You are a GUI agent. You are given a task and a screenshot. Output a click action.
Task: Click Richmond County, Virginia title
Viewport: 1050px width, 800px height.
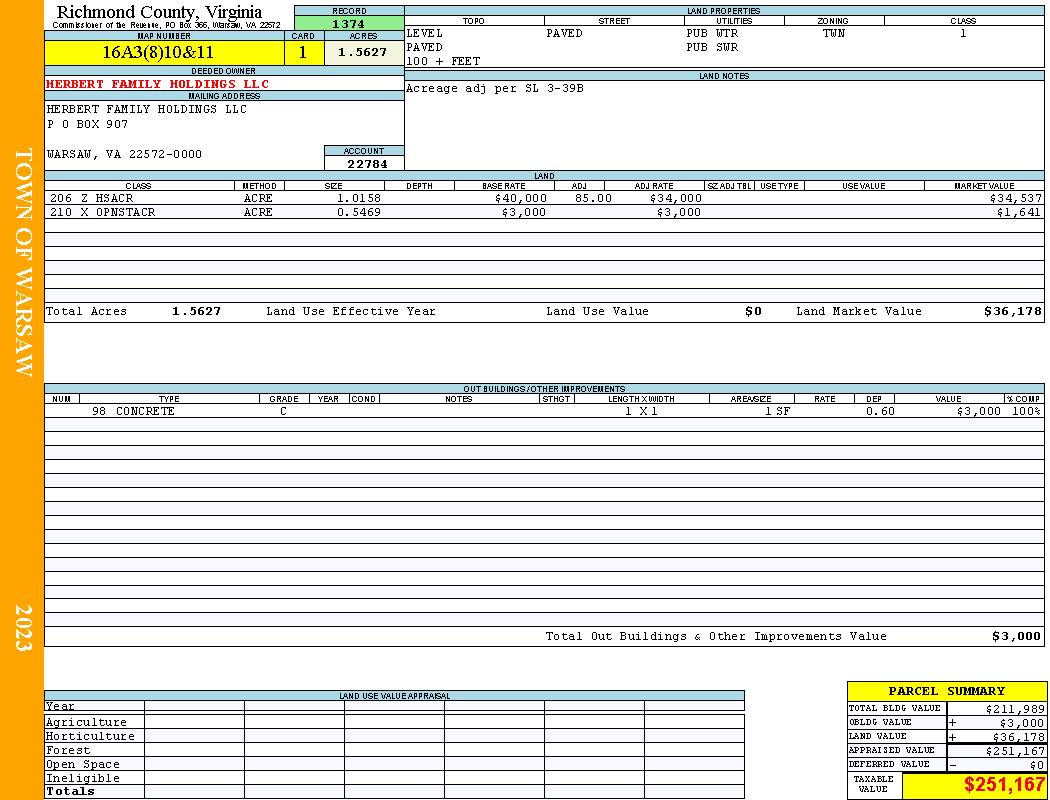click(x=159, y=12)
